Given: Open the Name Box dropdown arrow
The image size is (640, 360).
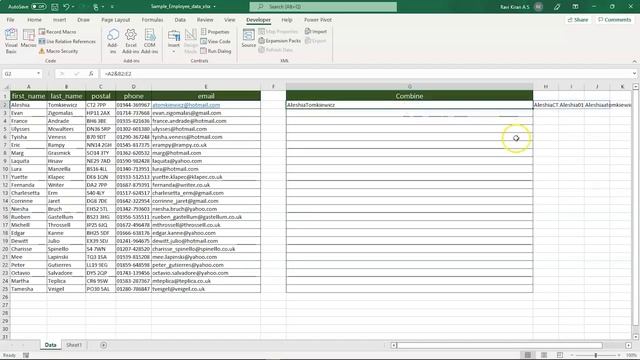Looking at the screenshot, I should coord(38,73).
